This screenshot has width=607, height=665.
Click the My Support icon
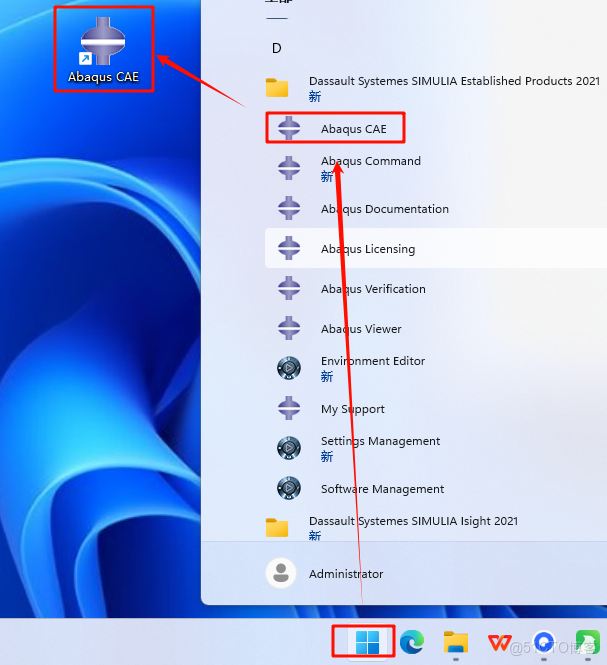tap(289, 408)
